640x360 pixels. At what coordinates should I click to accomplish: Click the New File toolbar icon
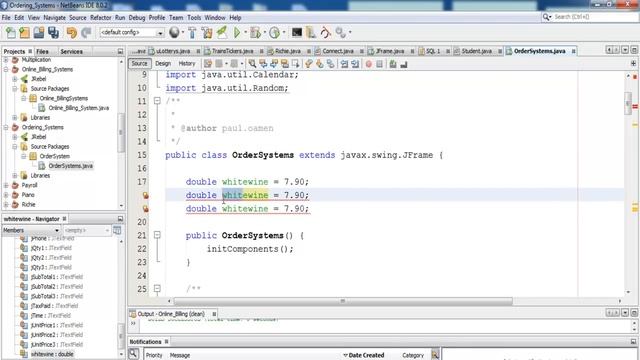pyautogui.click(x=10, y=33)
